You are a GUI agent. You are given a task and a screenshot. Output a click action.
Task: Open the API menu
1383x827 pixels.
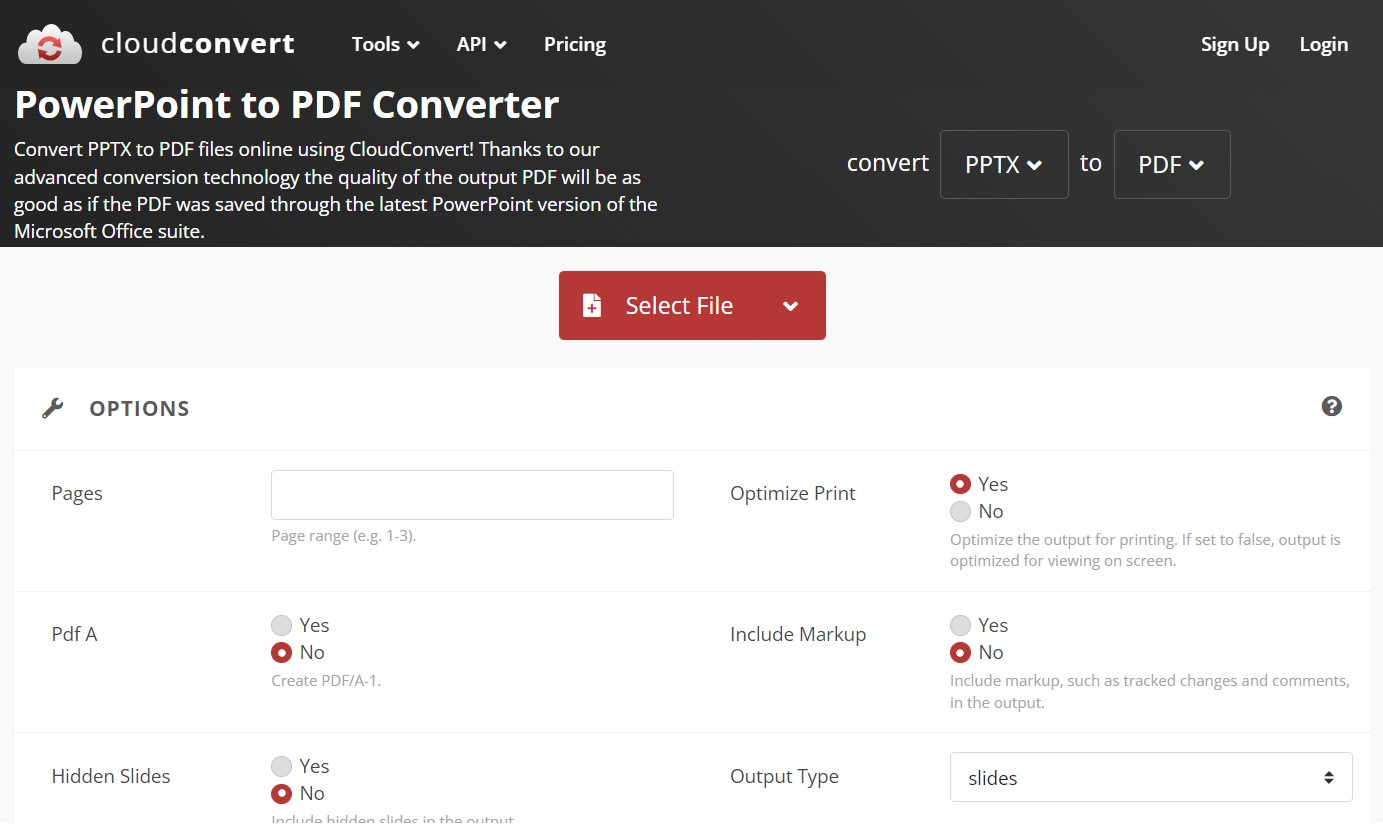point(481,44)
